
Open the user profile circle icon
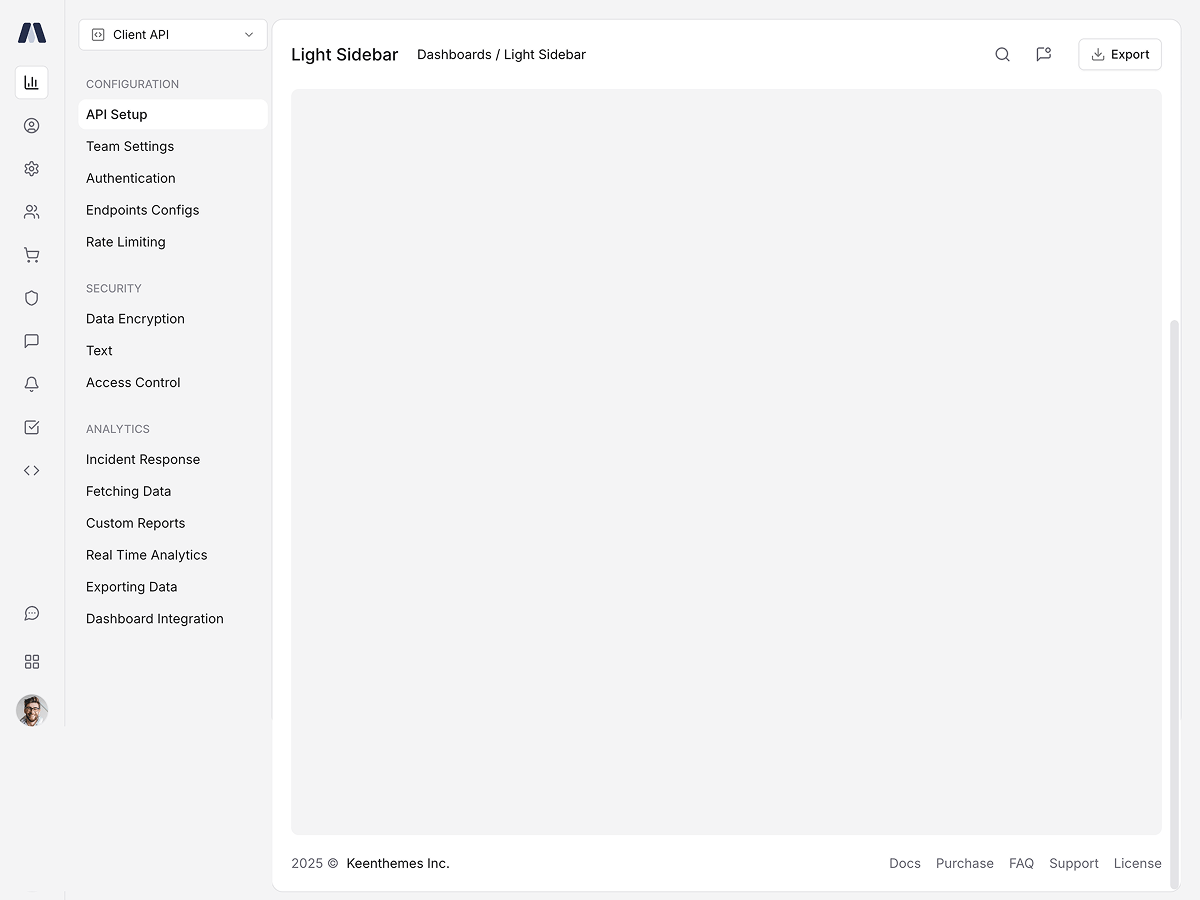pyautogui.click(x=31, y=126)
